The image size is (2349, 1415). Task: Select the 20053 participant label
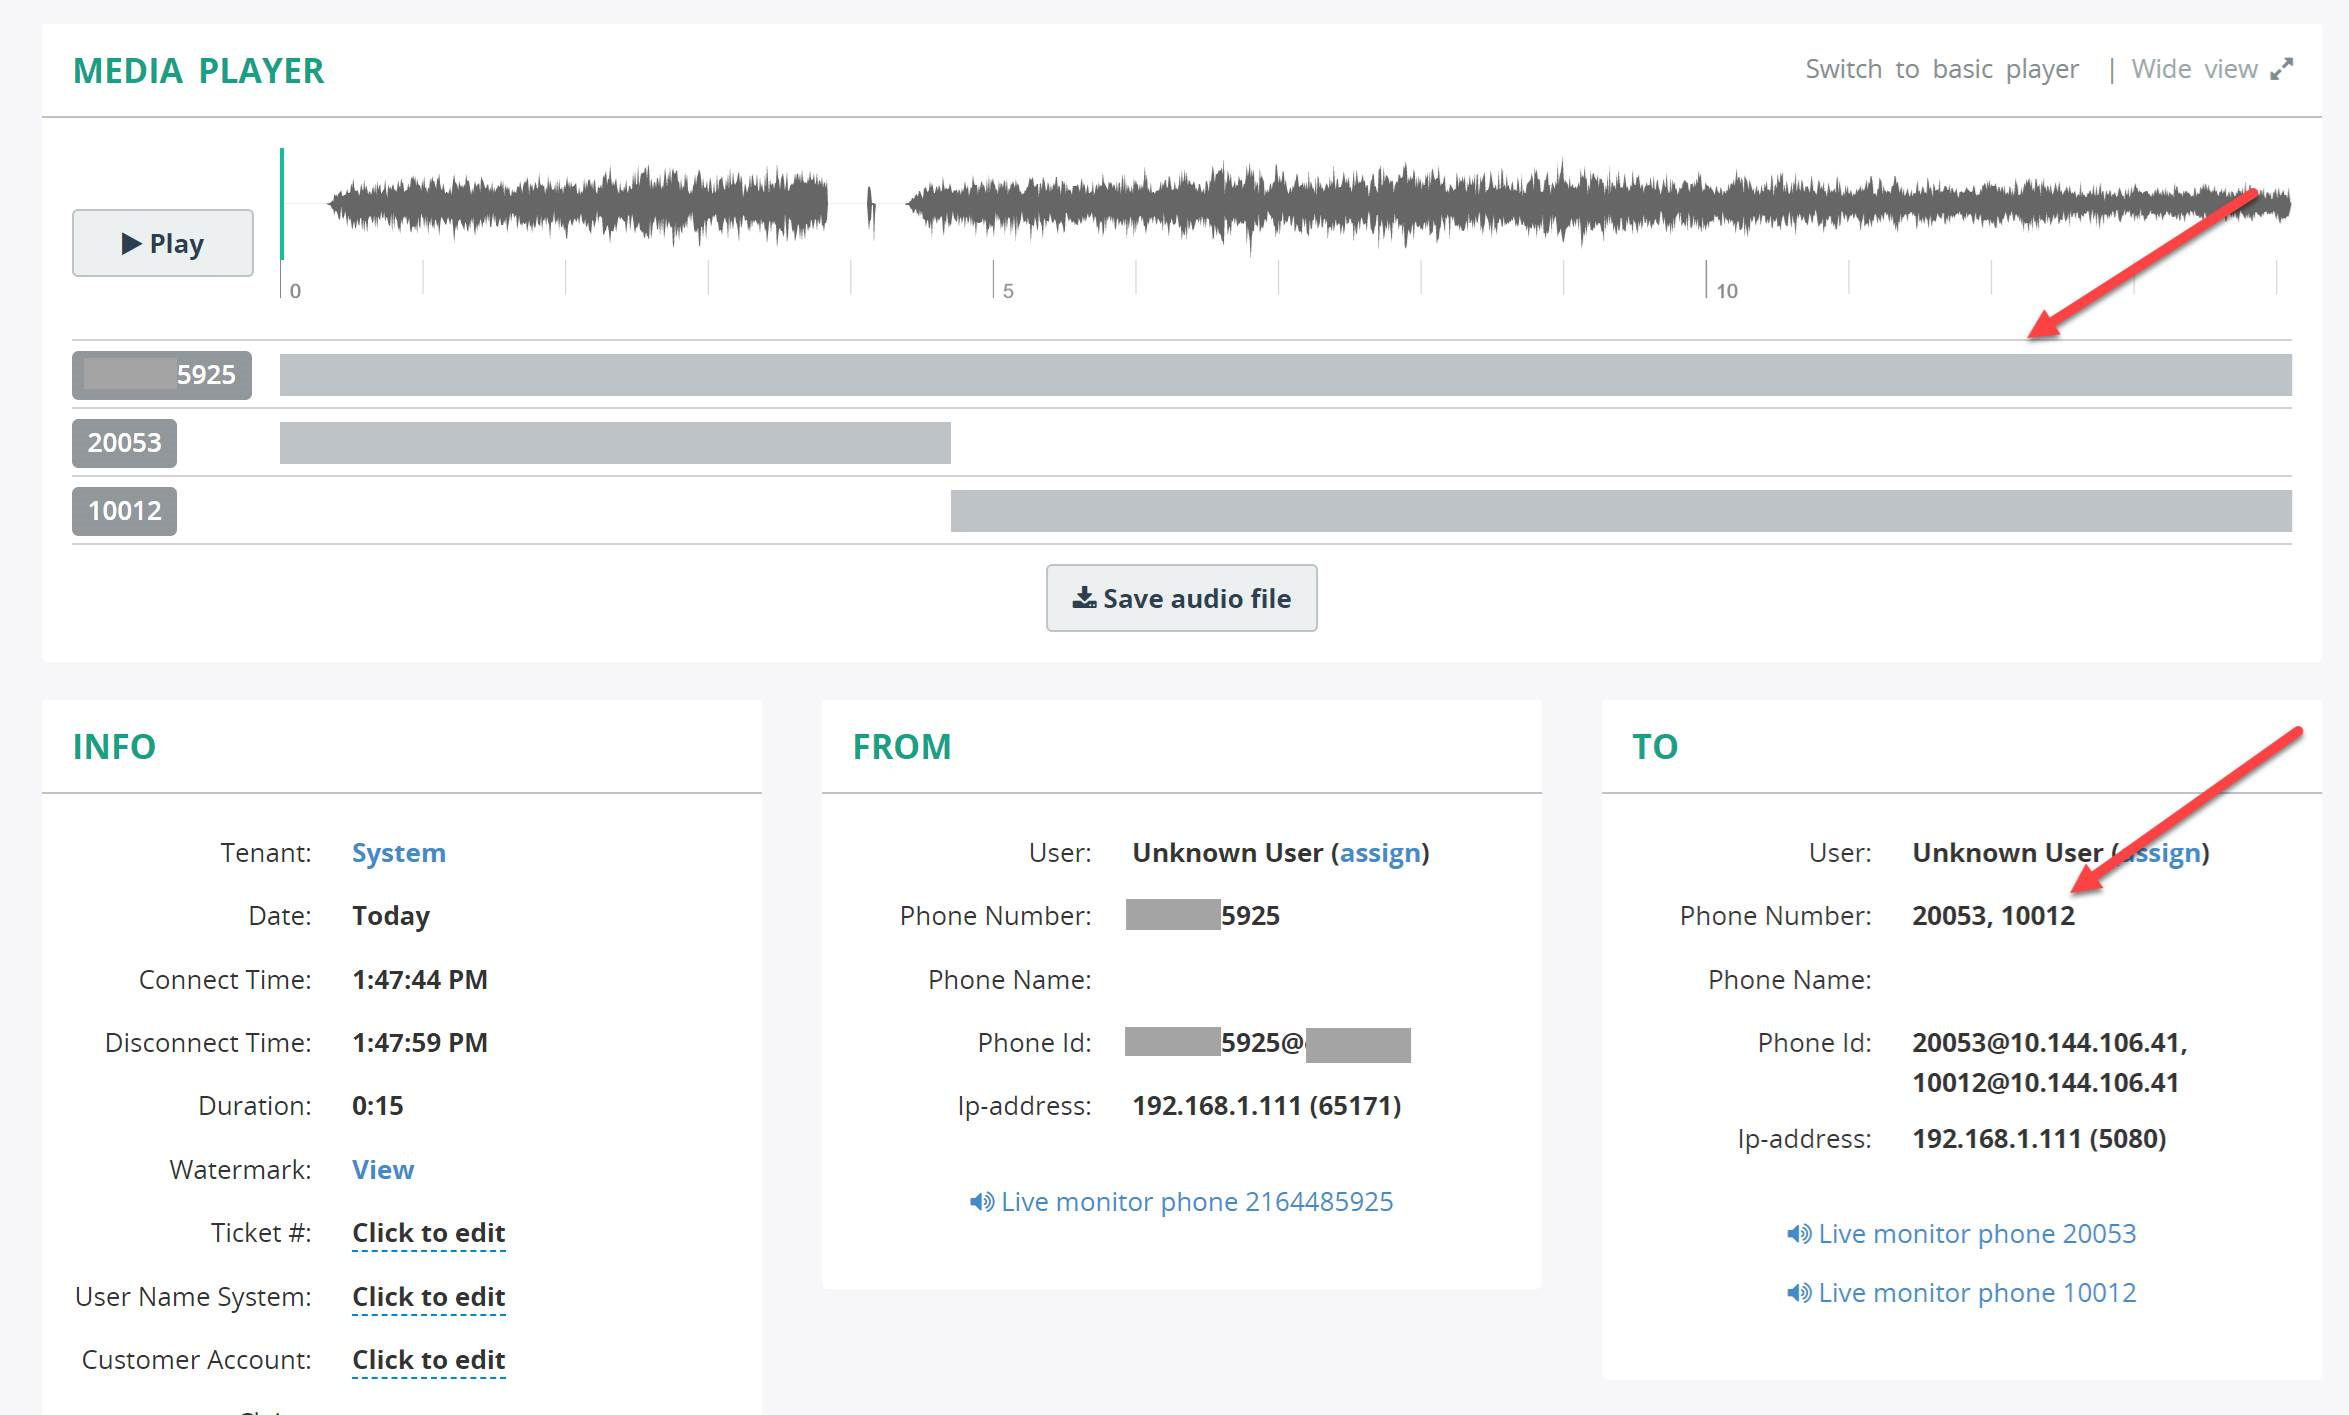point(124,443)
